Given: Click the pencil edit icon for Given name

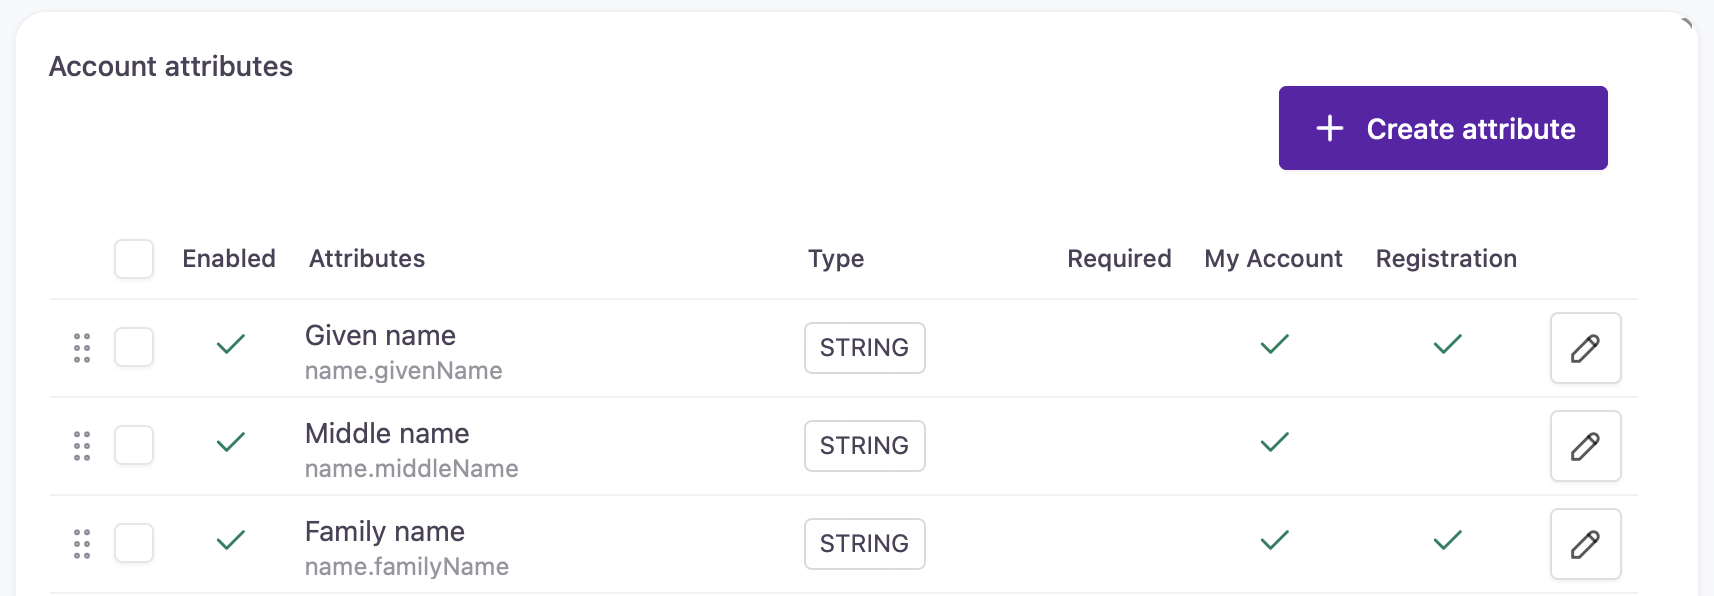Looking at the screenshot, I should pos(1585,348).
